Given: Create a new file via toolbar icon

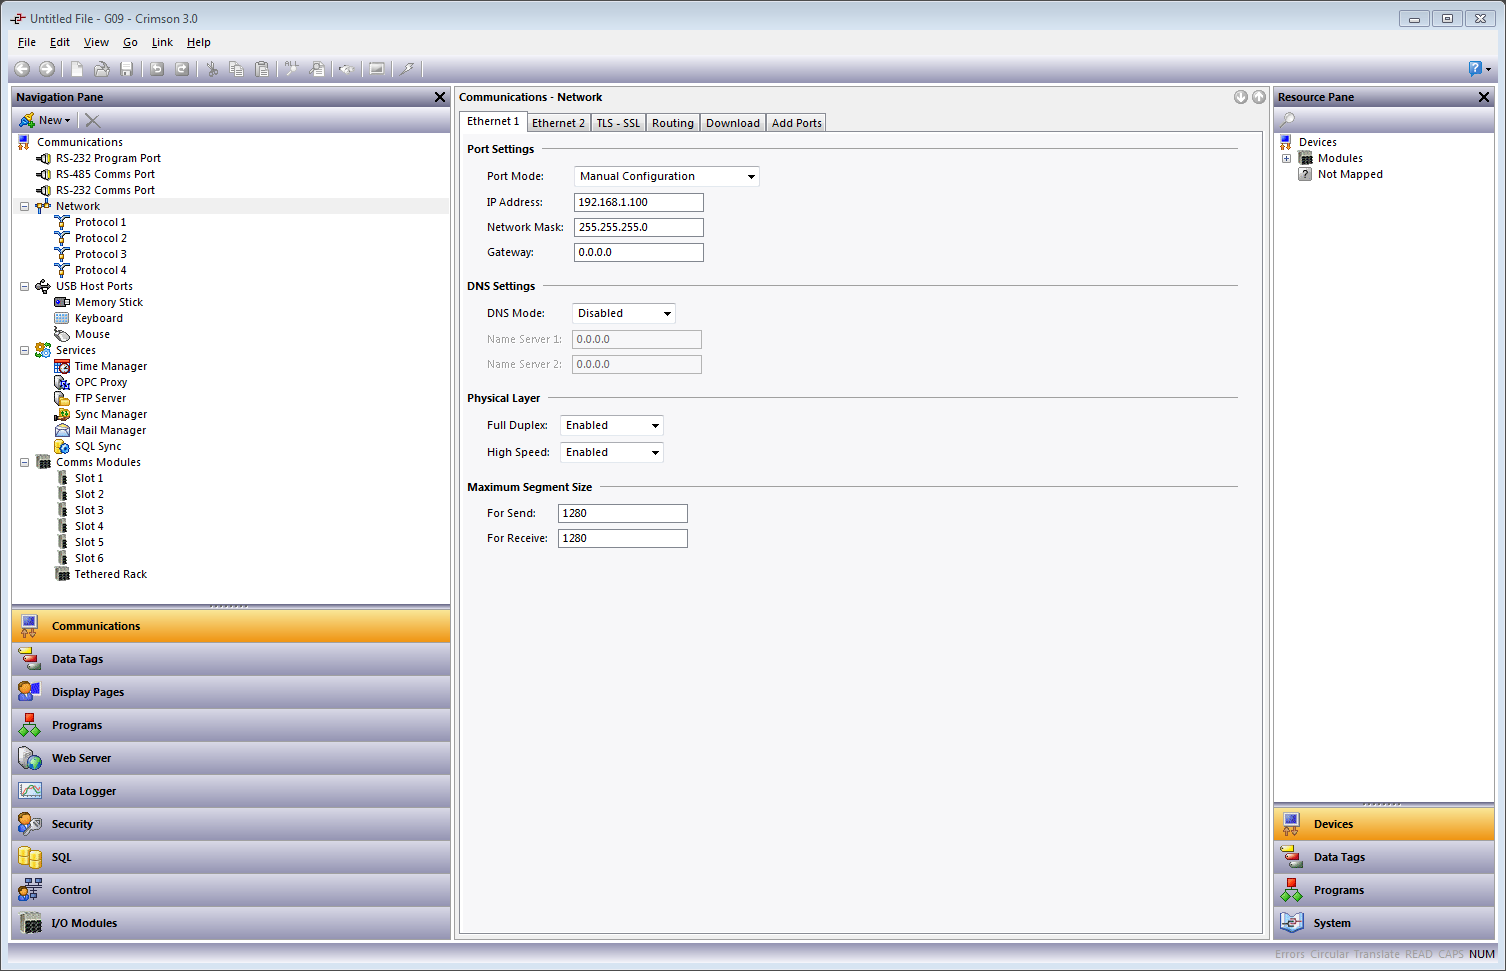Looking at the screenshot, I should [x=77, y=69].
